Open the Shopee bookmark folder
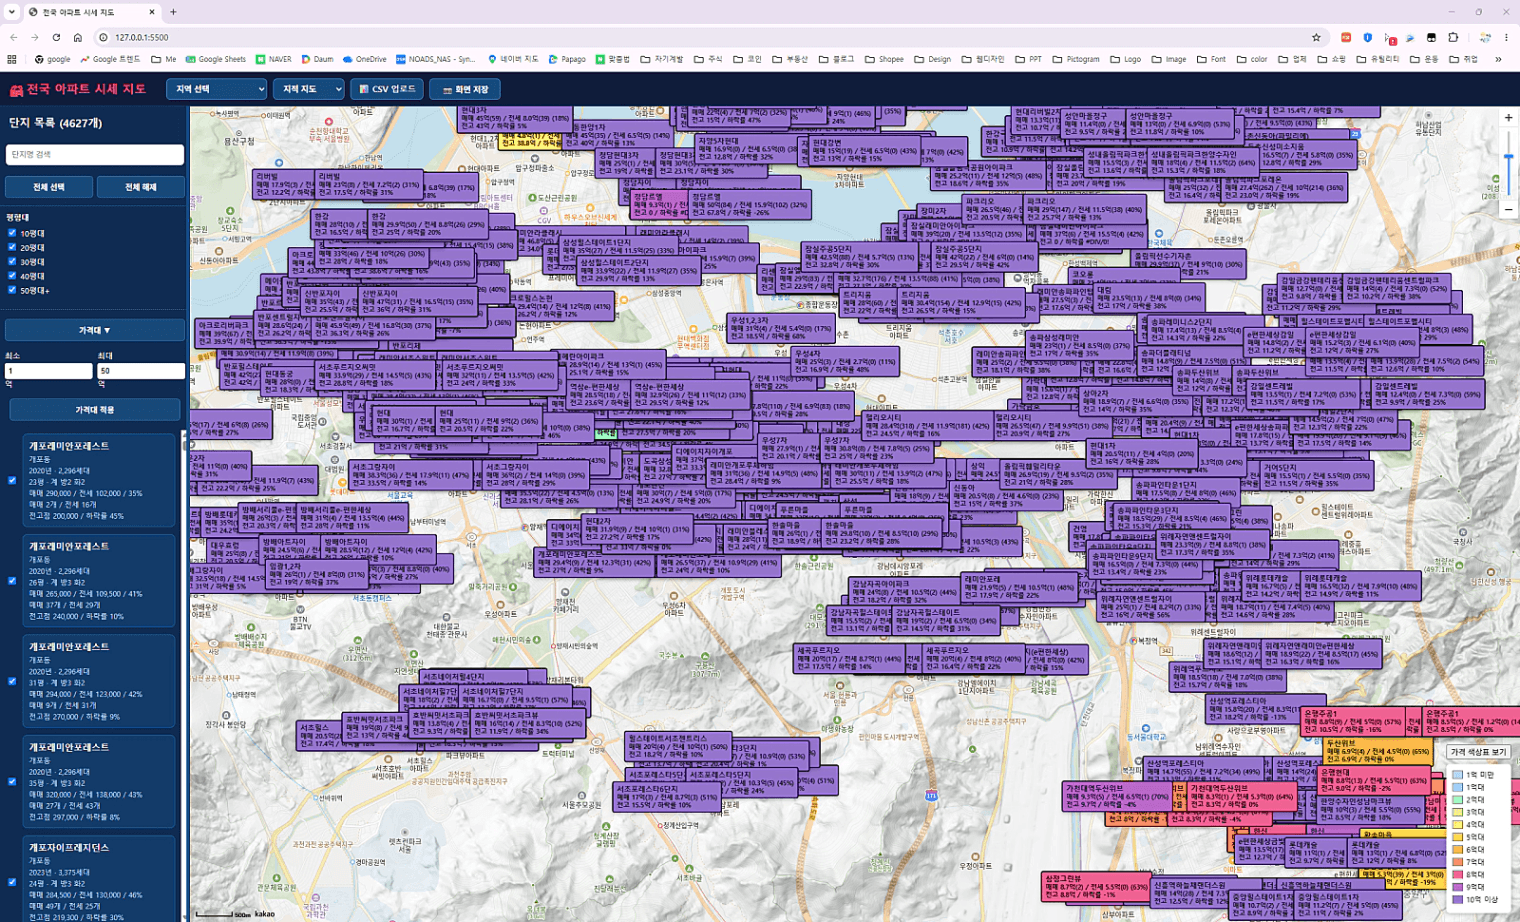 [883, 59]
